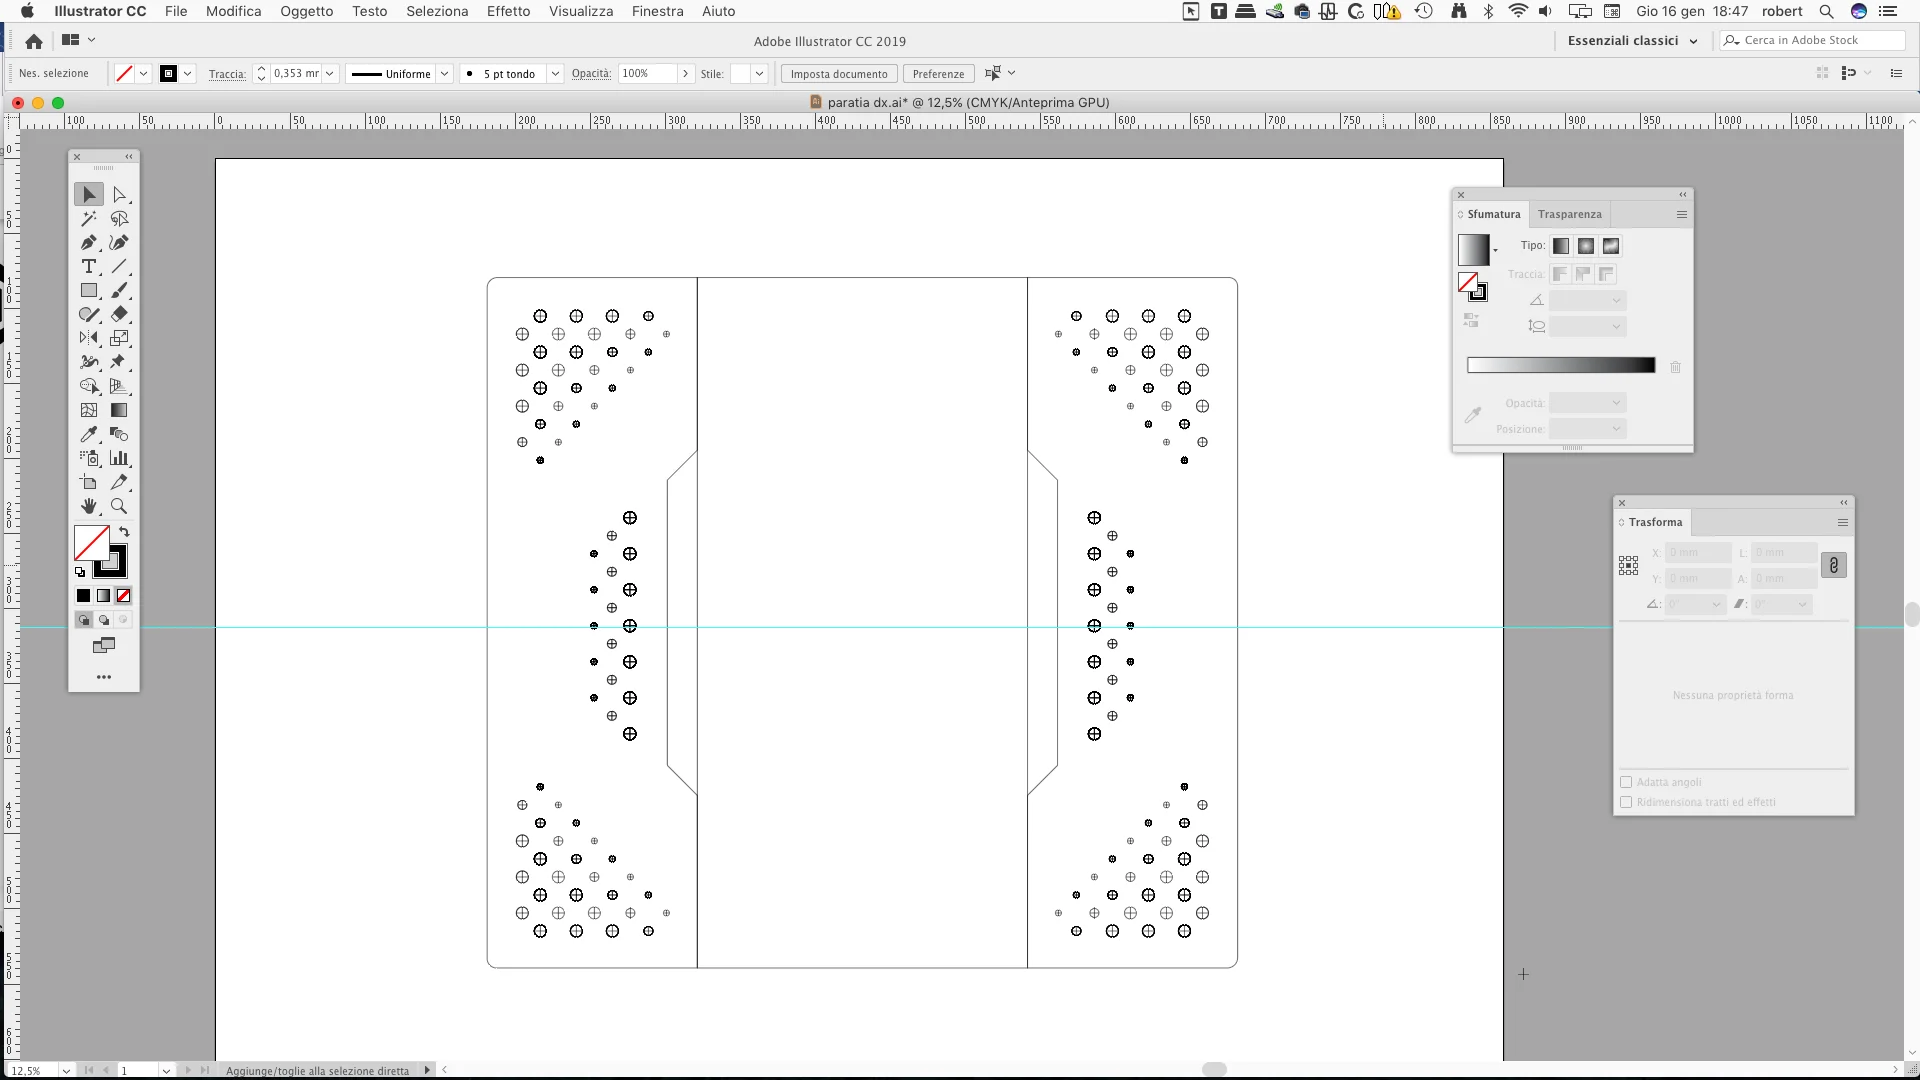This screenshot has width=1920, height=1080.
Task: Open stroke weight dropdown
Action: pyautogui.click(x=329, y=73)
